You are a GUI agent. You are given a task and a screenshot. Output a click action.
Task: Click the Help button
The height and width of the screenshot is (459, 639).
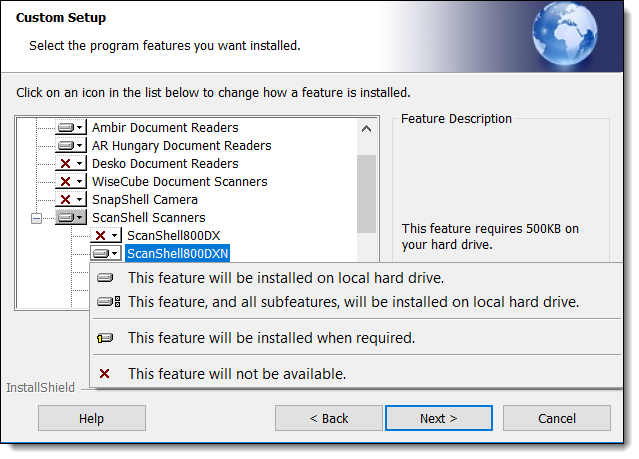pos(92,418)
